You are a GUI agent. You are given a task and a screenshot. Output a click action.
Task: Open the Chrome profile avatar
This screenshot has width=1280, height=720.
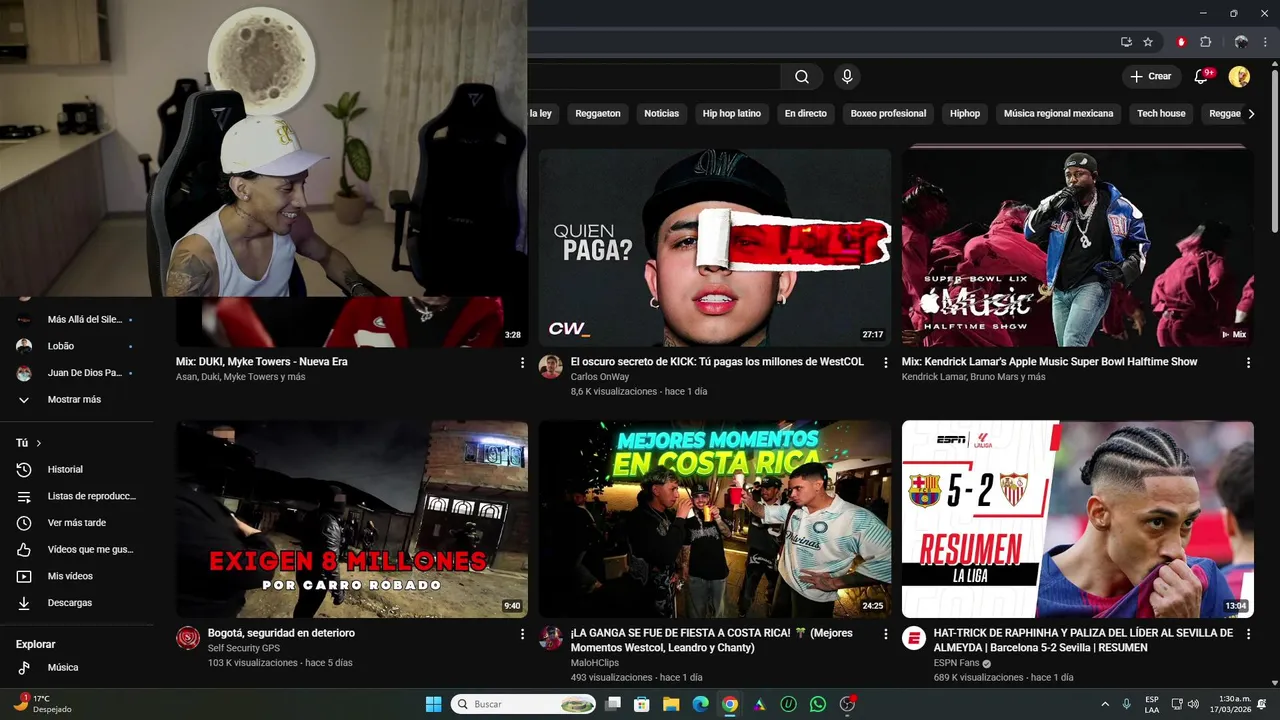1241,42
